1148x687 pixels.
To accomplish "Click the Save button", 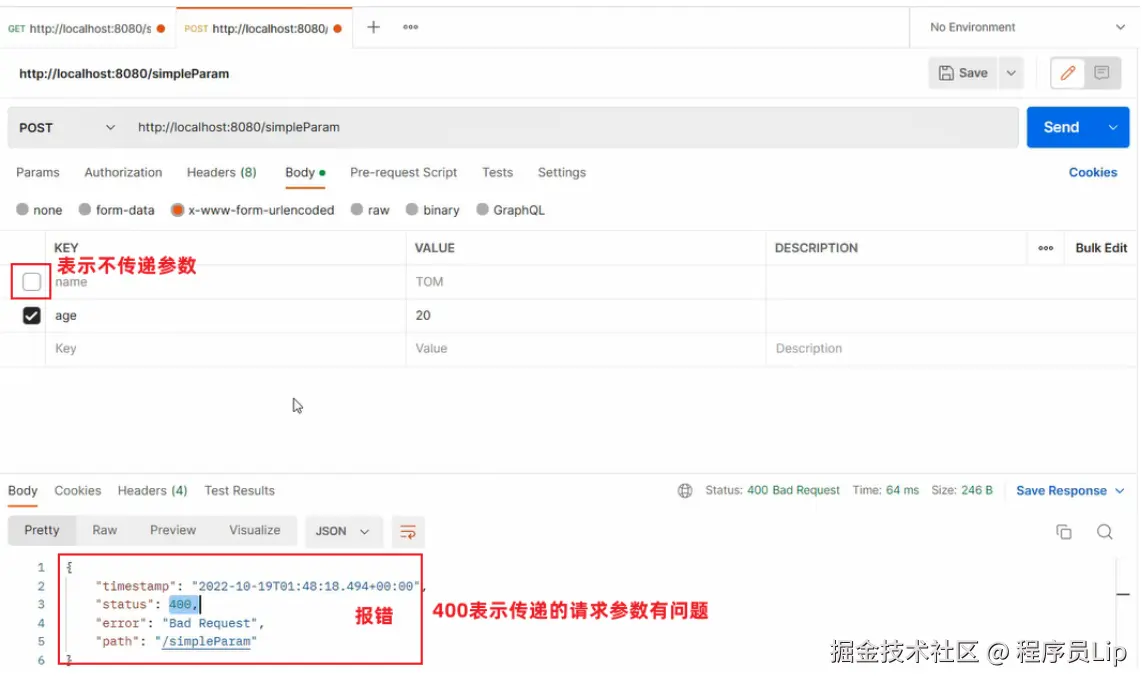I will [x=964, y=73].
